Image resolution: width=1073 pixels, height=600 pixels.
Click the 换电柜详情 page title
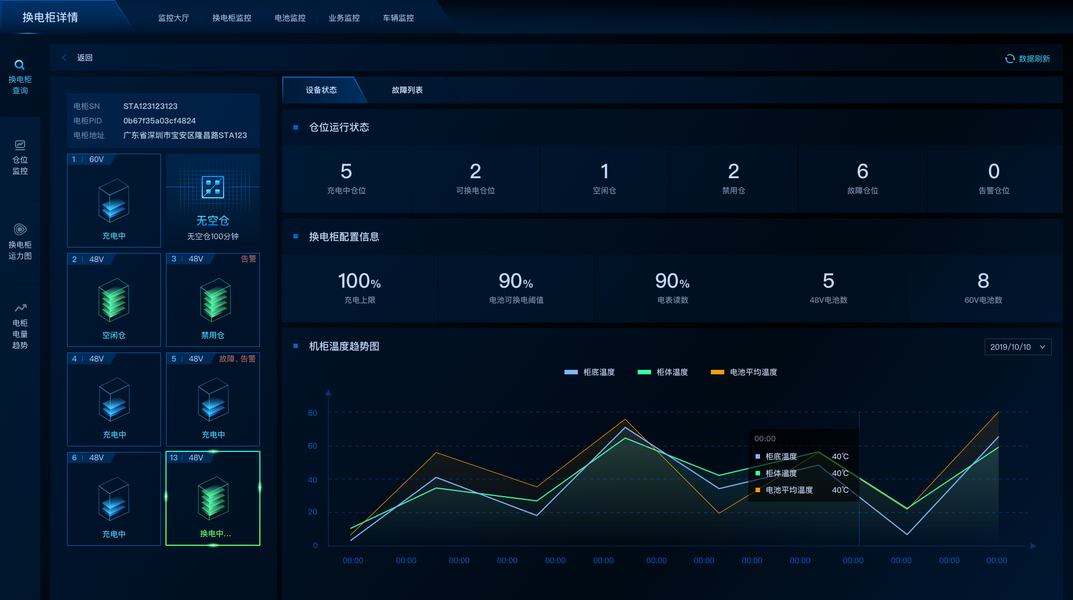(x=50, y=17)
